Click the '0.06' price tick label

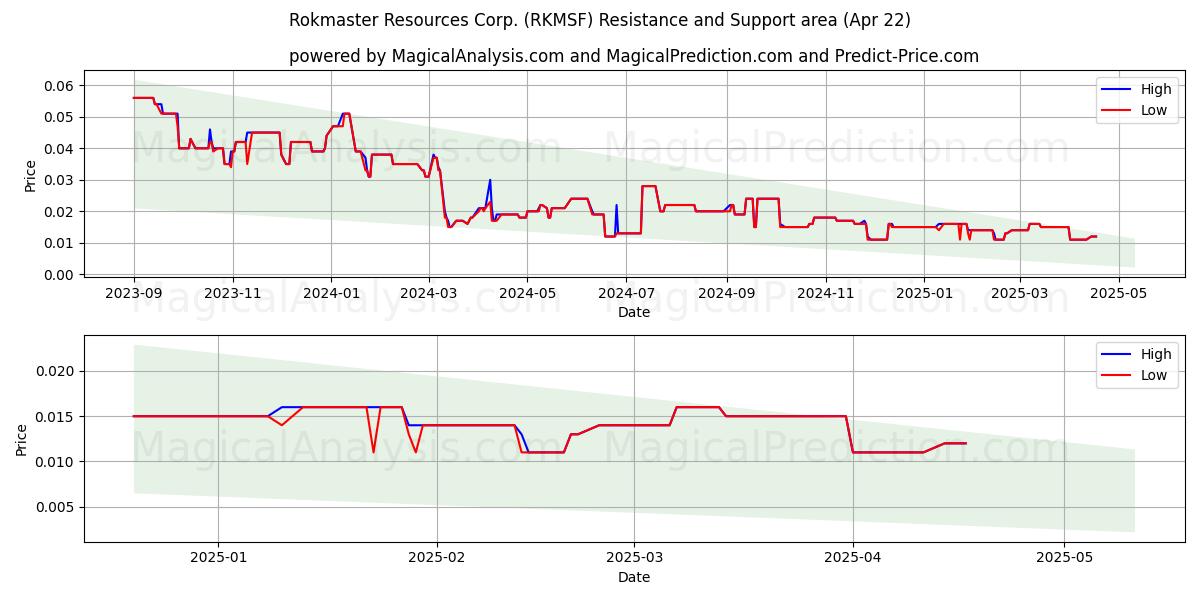[61, 86]
